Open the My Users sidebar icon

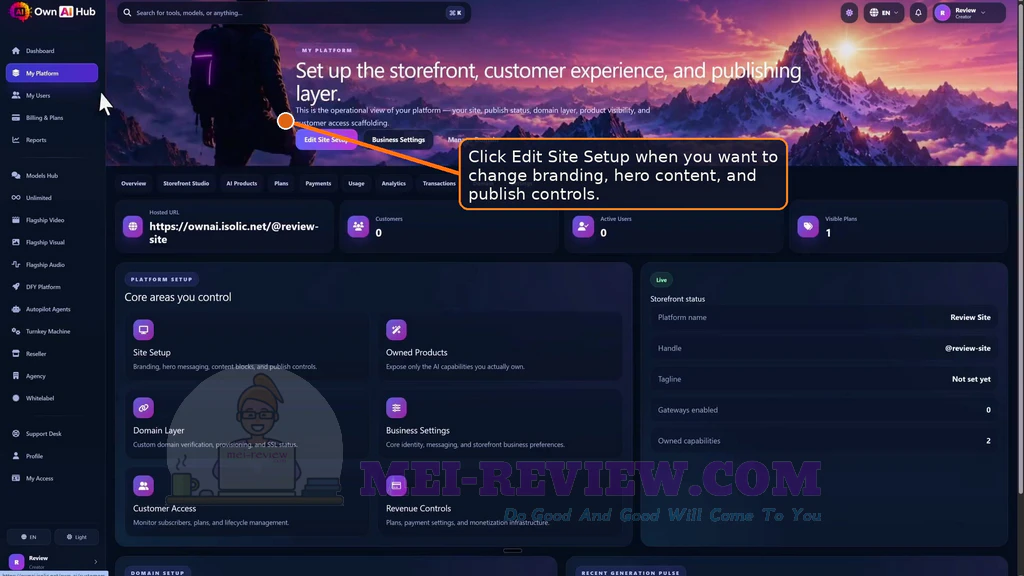pyautogui.click(x=16, y=95)
